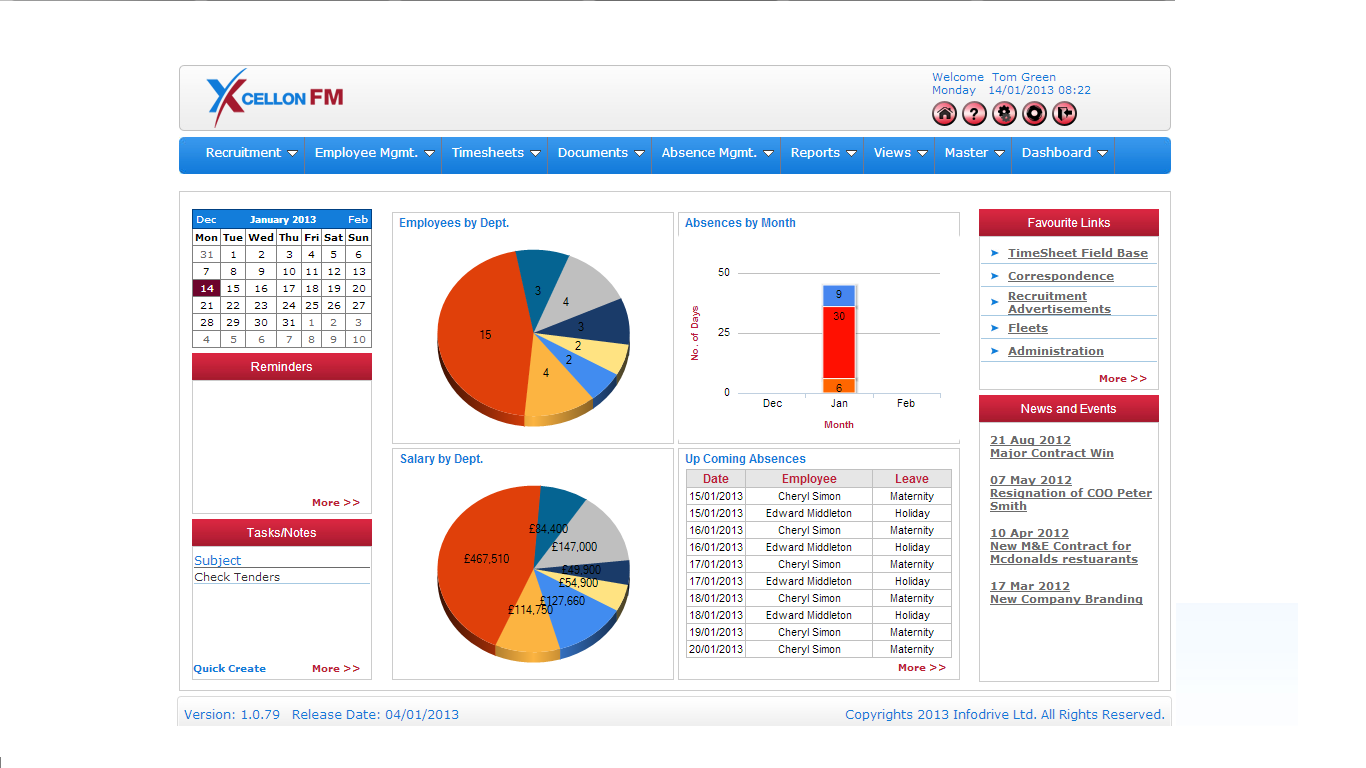This screenshot has height=768, width=1366.
Task: Select date 14 on the January calendar
Action: click(x=206, y=288)
